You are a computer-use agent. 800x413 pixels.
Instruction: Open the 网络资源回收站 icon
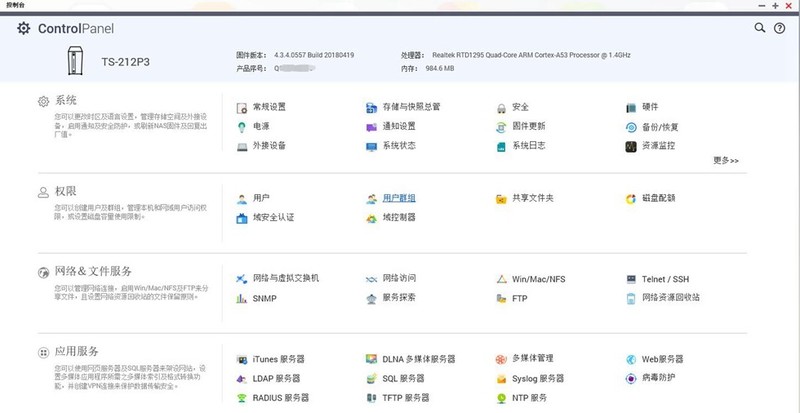(631, 299)
